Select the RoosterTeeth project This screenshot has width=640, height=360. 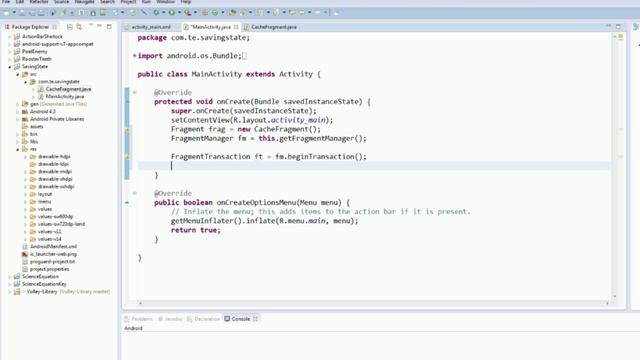(37, 59)
